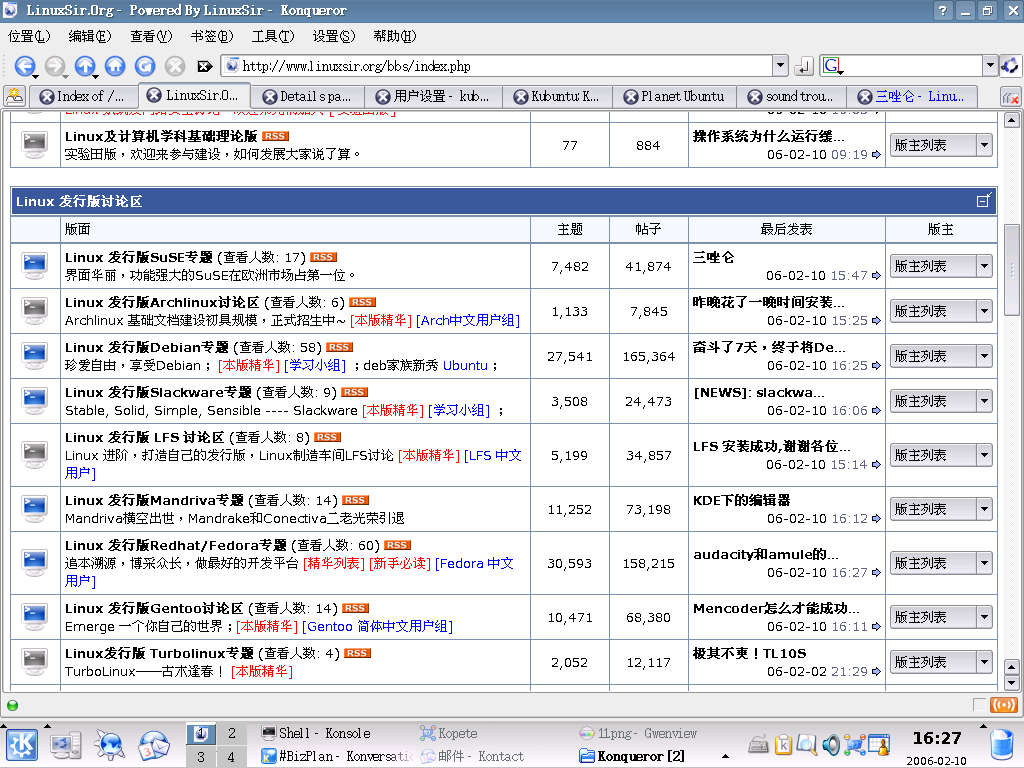Close the current tab using right-corner button
The height and width of the screenshot is (768, 1024).
point(1010,97)
